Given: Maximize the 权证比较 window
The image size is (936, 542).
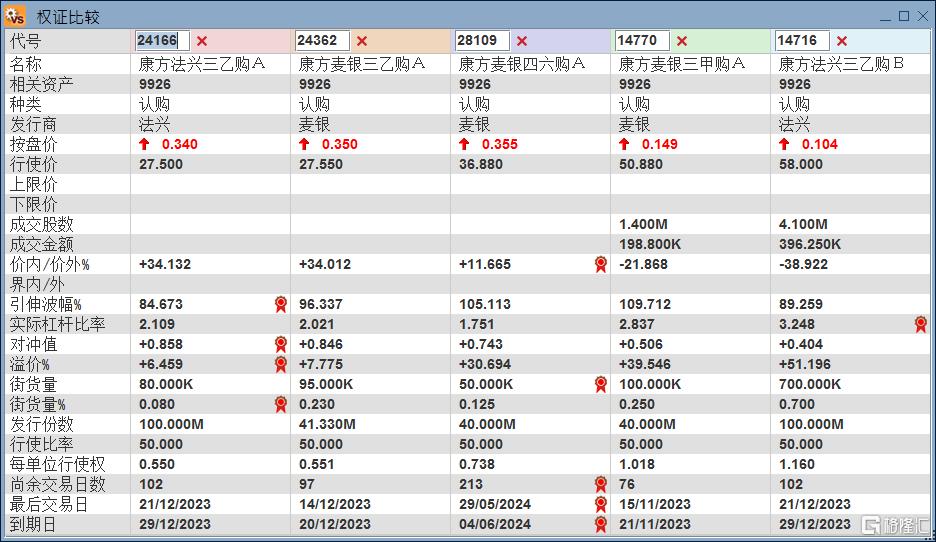Looking at the screenshot, I should click(904, 16).
